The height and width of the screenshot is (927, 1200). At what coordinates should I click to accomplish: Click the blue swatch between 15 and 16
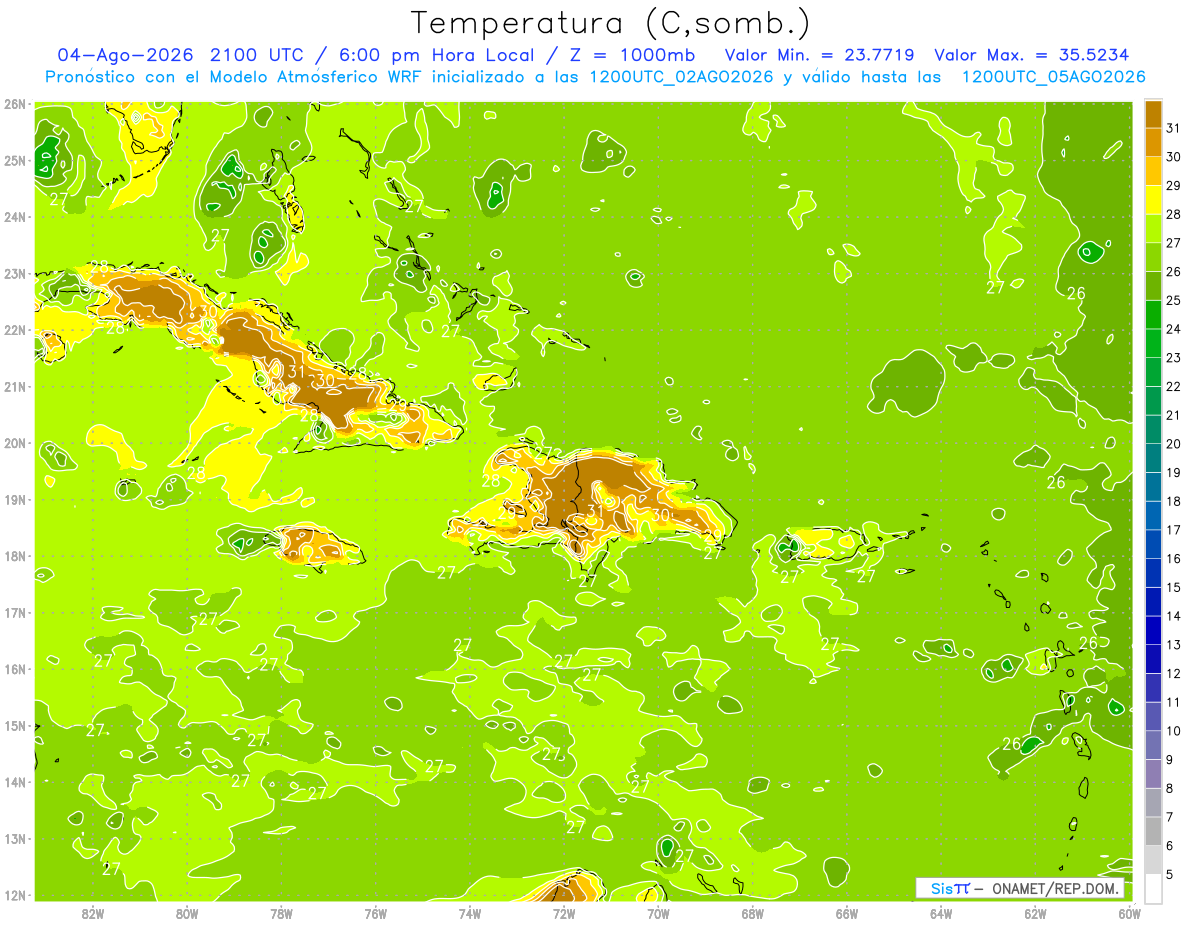pos(1153,573)
